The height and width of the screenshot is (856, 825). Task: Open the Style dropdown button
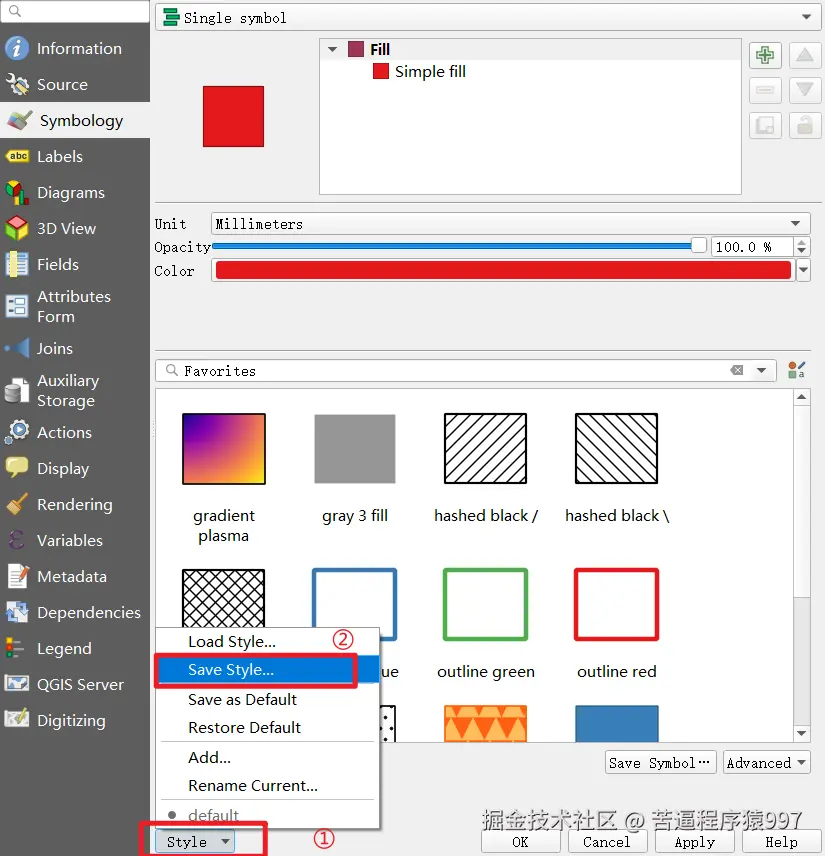pos(195,841)
